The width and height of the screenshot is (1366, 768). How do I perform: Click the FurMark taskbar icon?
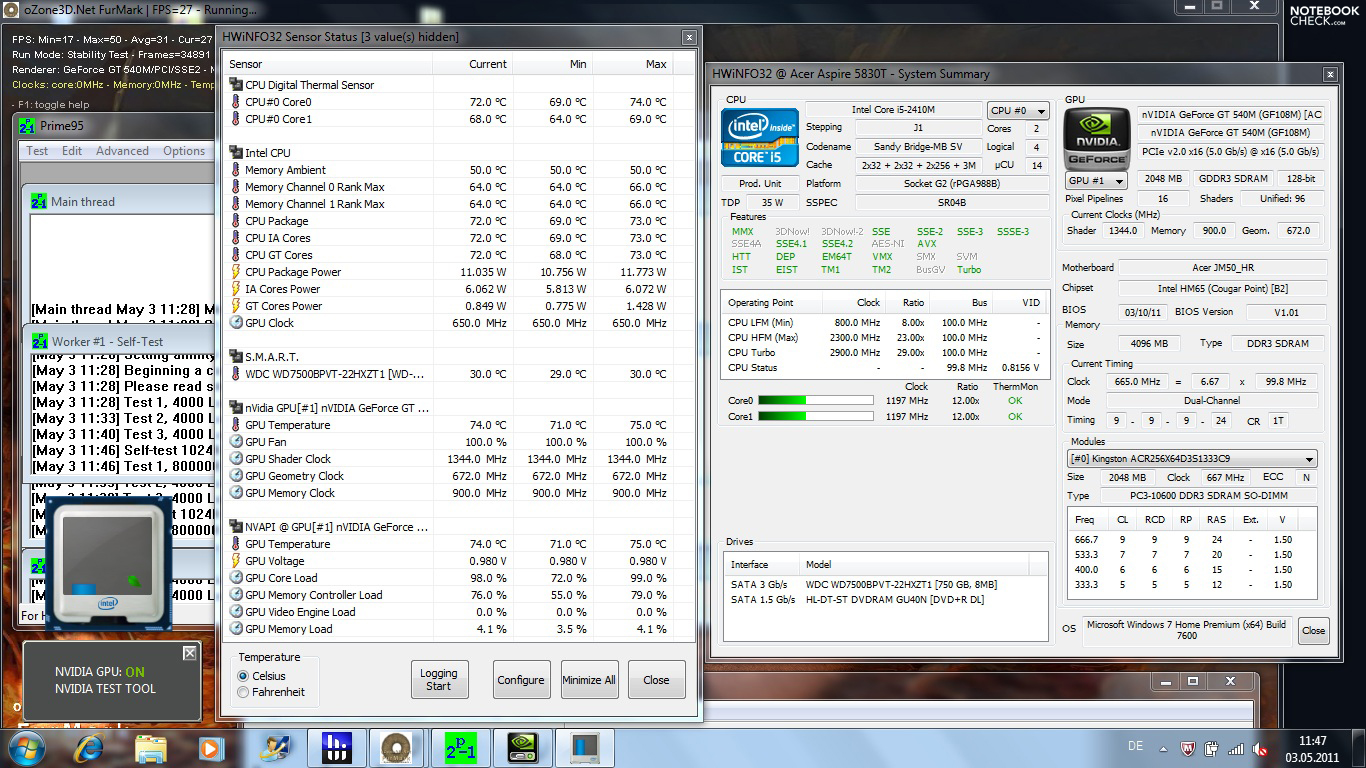pyautogui.click(x=396, y=747)
